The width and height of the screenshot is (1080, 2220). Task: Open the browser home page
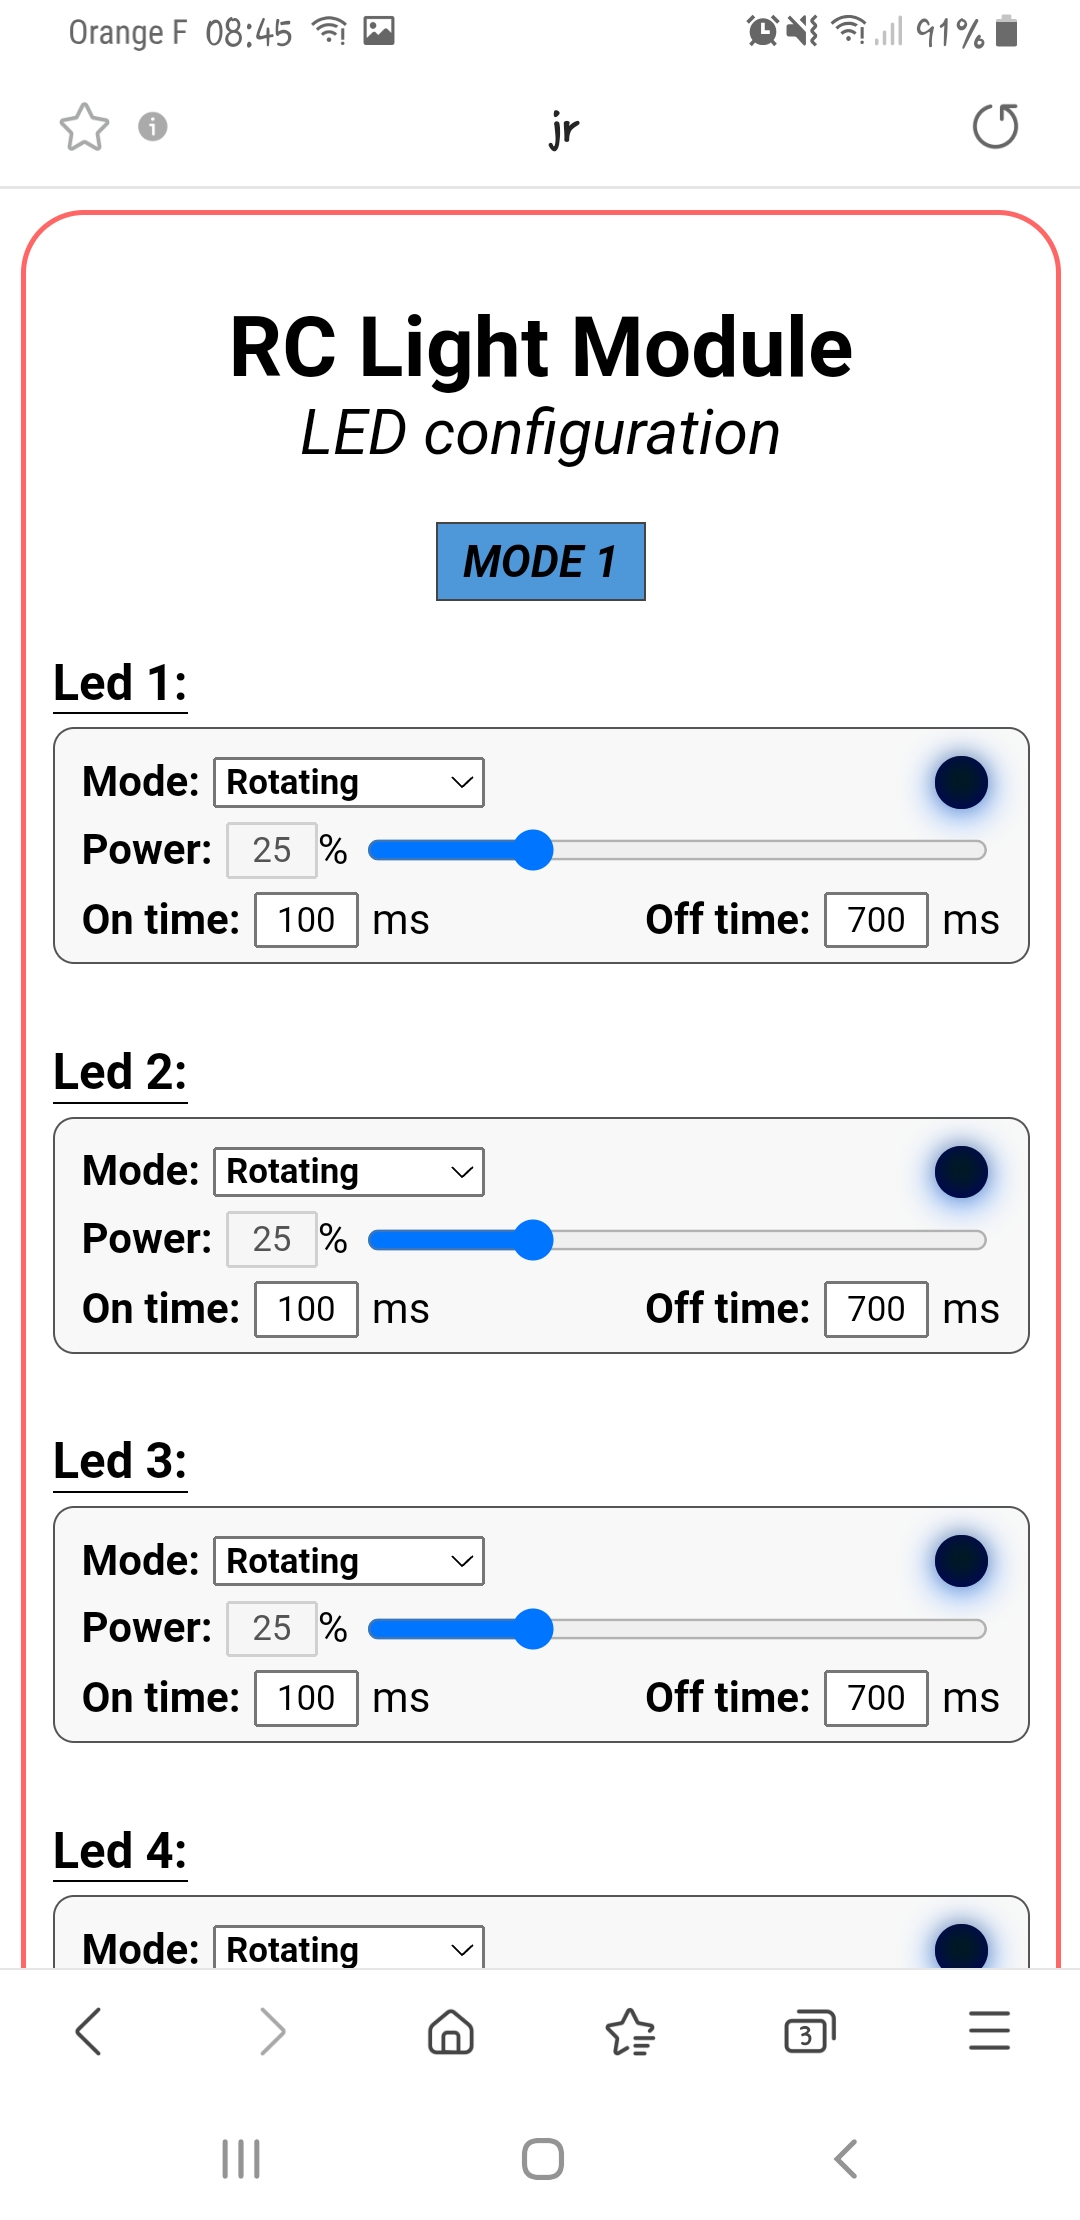tap(450, 2031)
